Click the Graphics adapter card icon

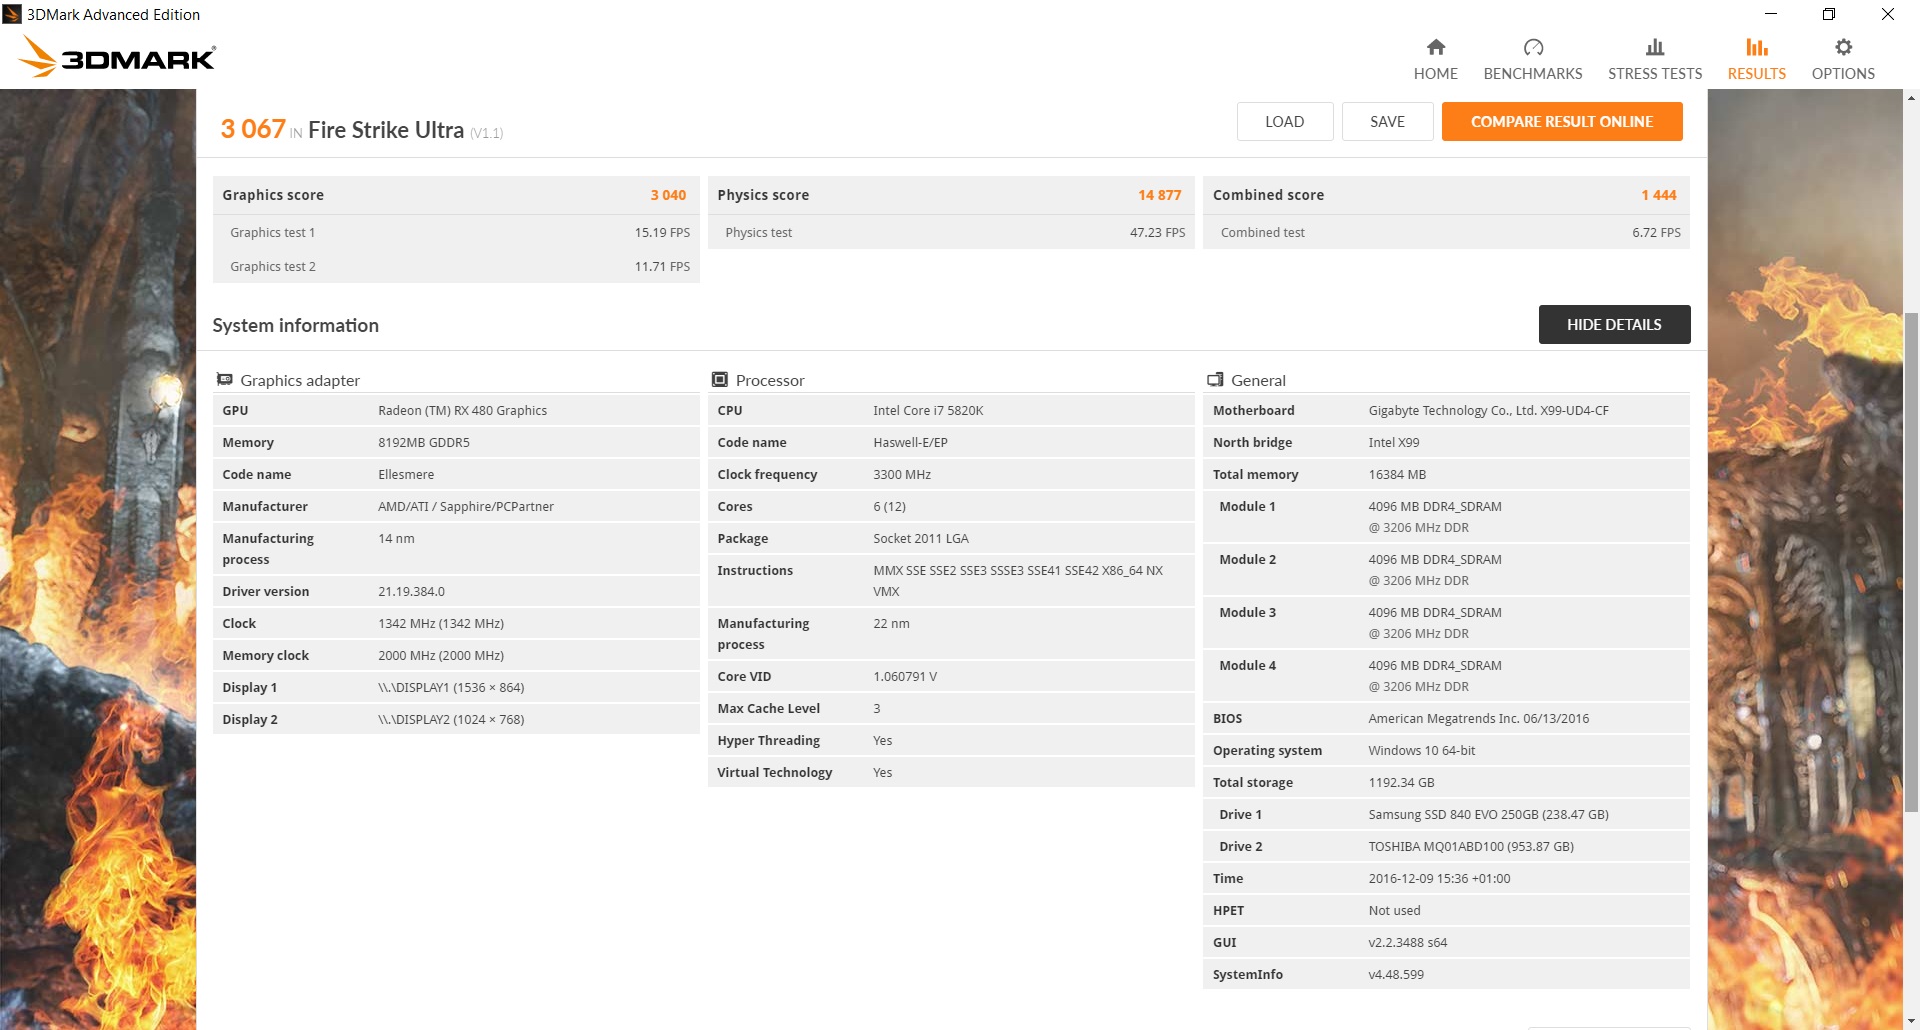(x=225, y=380)
